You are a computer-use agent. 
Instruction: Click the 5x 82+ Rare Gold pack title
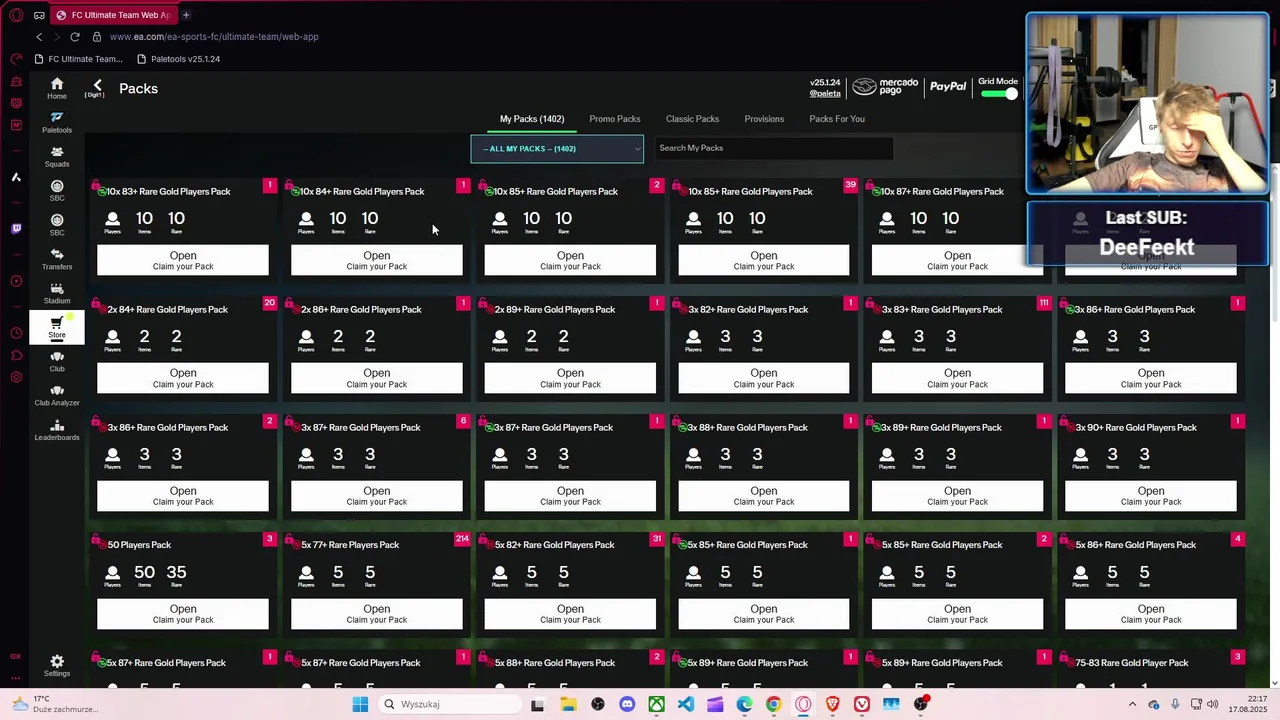555,545
